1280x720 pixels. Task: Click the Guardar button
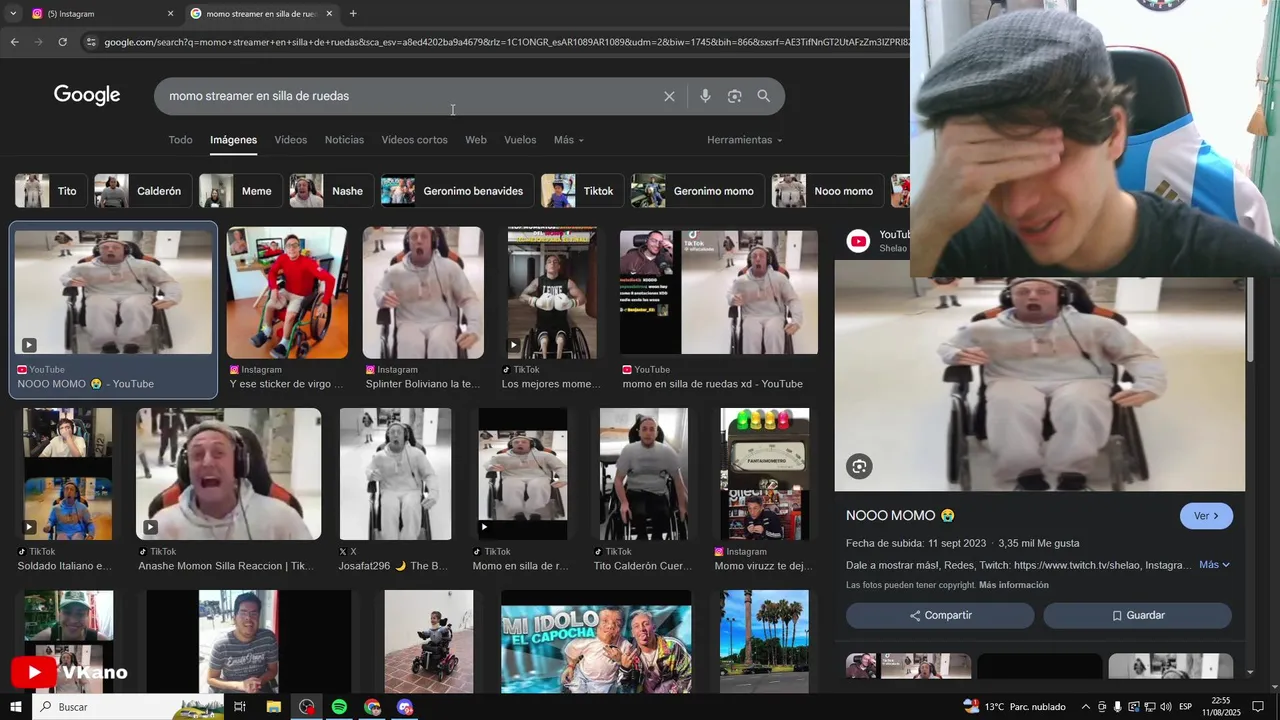coord(1137,615)
